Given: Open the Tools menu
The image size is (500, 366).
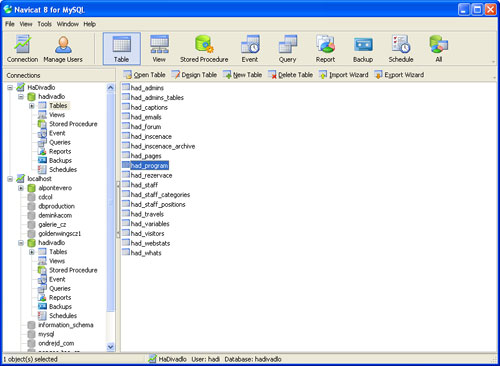Looking at the screenshot, I should [x=44, y=24].
